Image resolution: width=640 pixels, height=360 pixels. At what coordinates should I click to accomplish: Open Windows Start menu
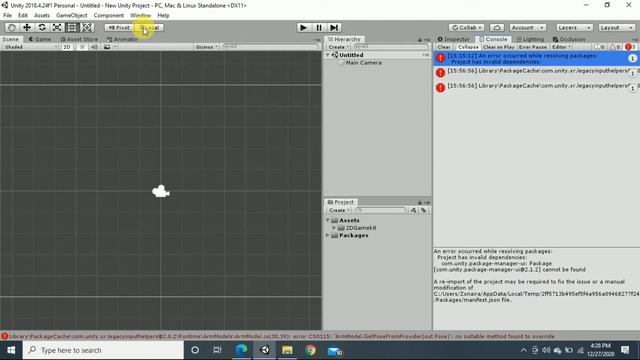pos(11,350)
